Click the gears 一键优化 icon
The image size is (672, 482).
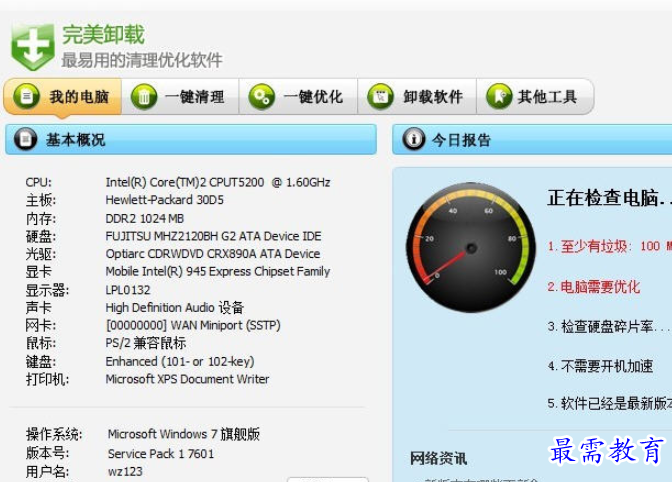[261, 97]
